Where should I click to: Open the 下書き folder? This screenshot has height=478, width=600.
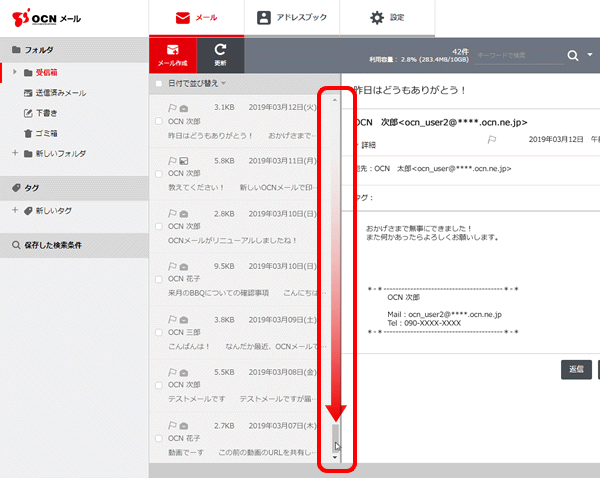coord(41,113)
